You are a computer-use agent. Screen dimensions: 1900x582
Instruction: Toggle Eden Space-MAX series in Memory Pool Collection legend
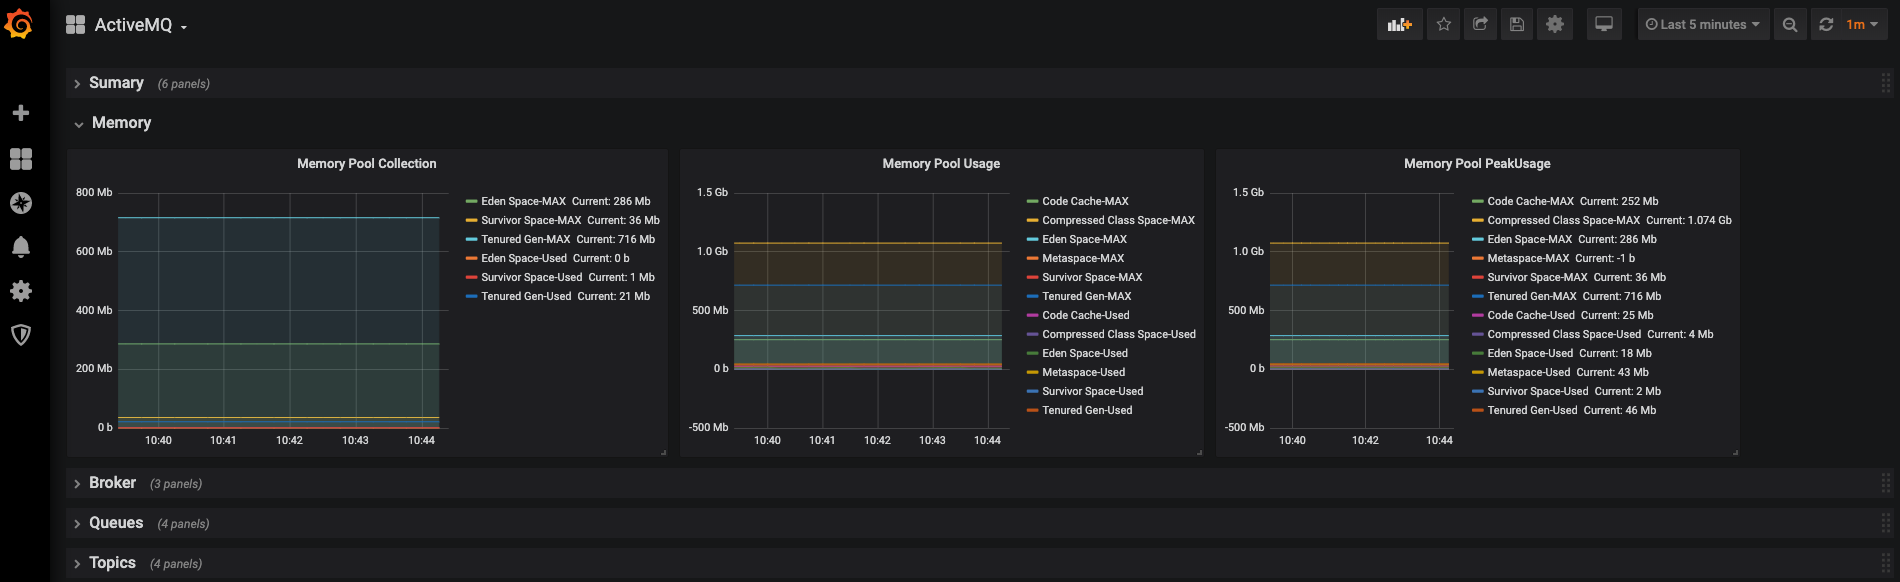tap(523, 201)
